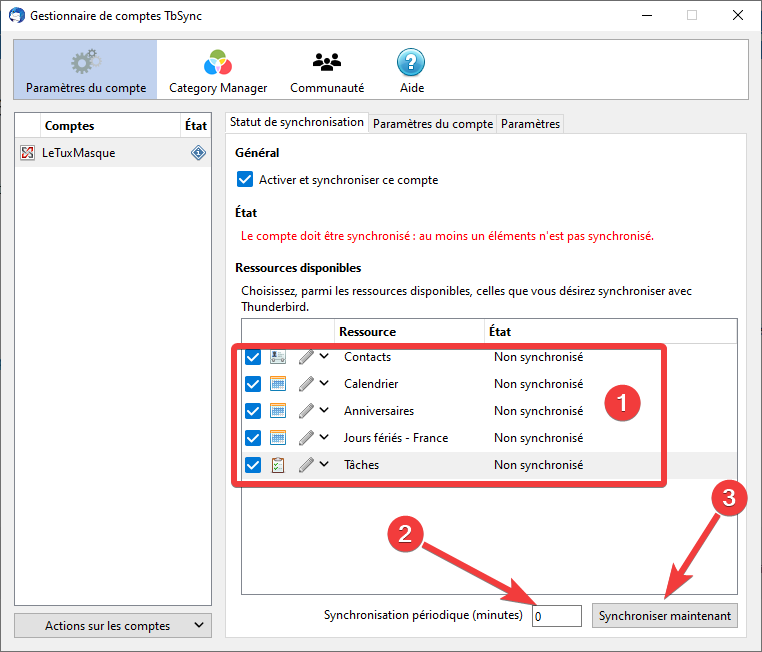Click the Calendrier resource name
The width and height of the screenshot is (762, 652).
coord(371,384)
